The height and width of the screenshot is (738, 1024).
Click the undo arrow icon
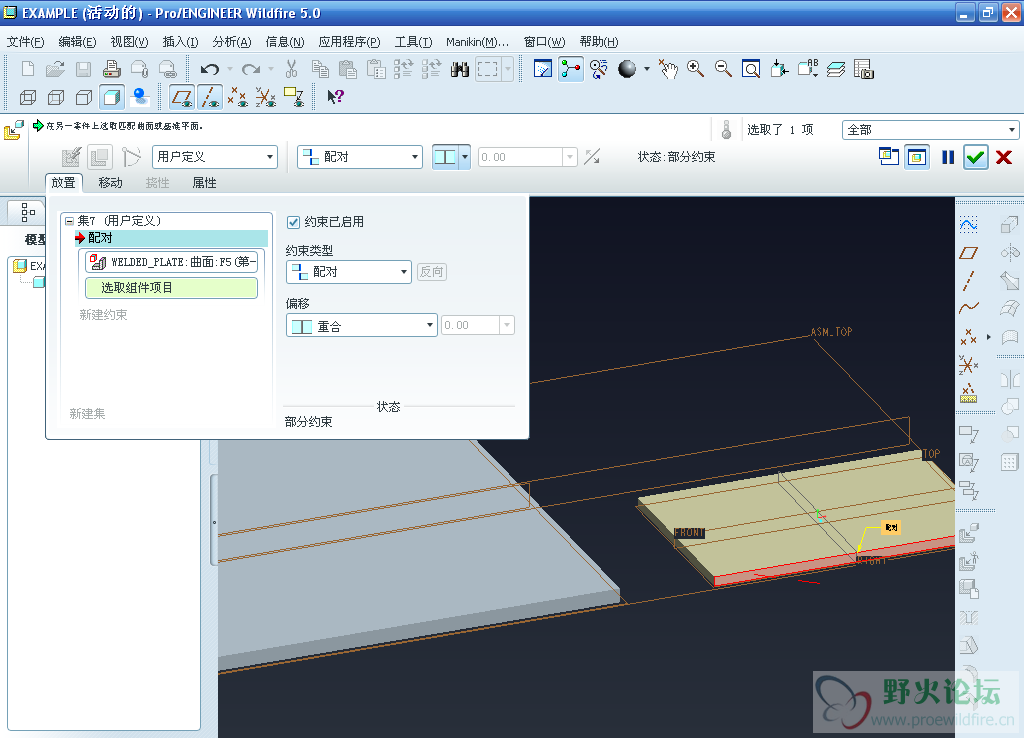pyautogui.click(x=209, y=69)
